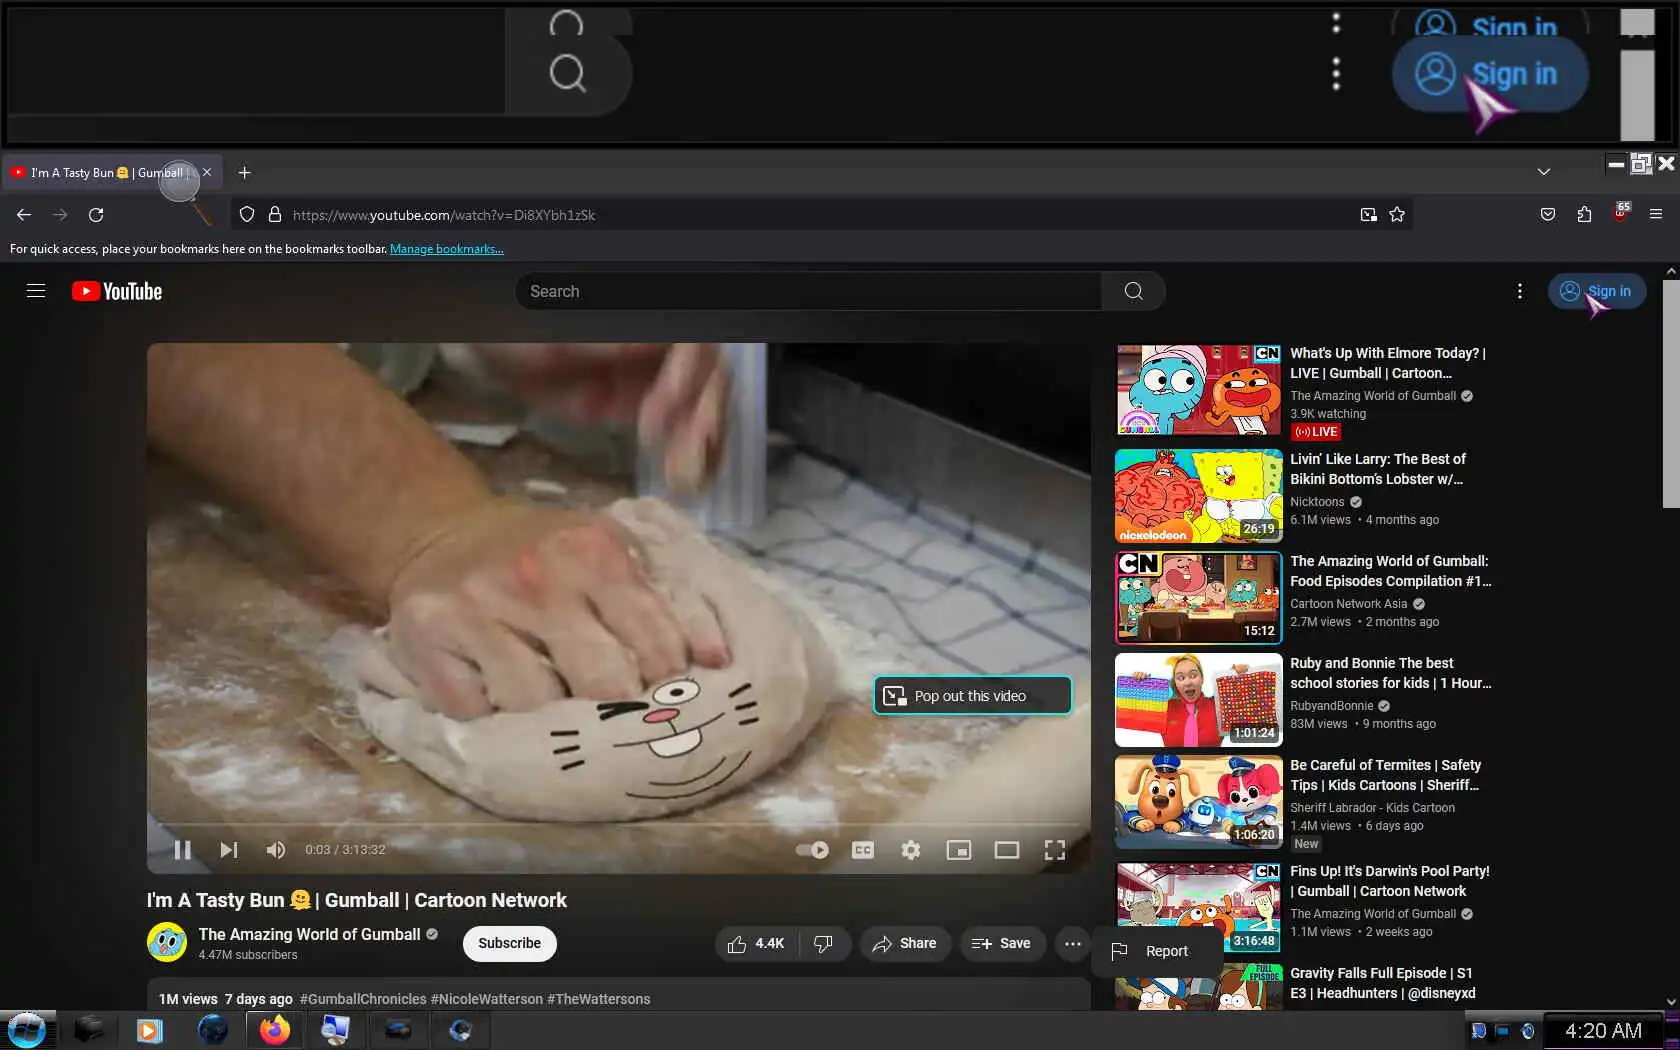Open the Save to Pocket icon
Screen dimensions: 1680x1050
tap(1548, 214)
